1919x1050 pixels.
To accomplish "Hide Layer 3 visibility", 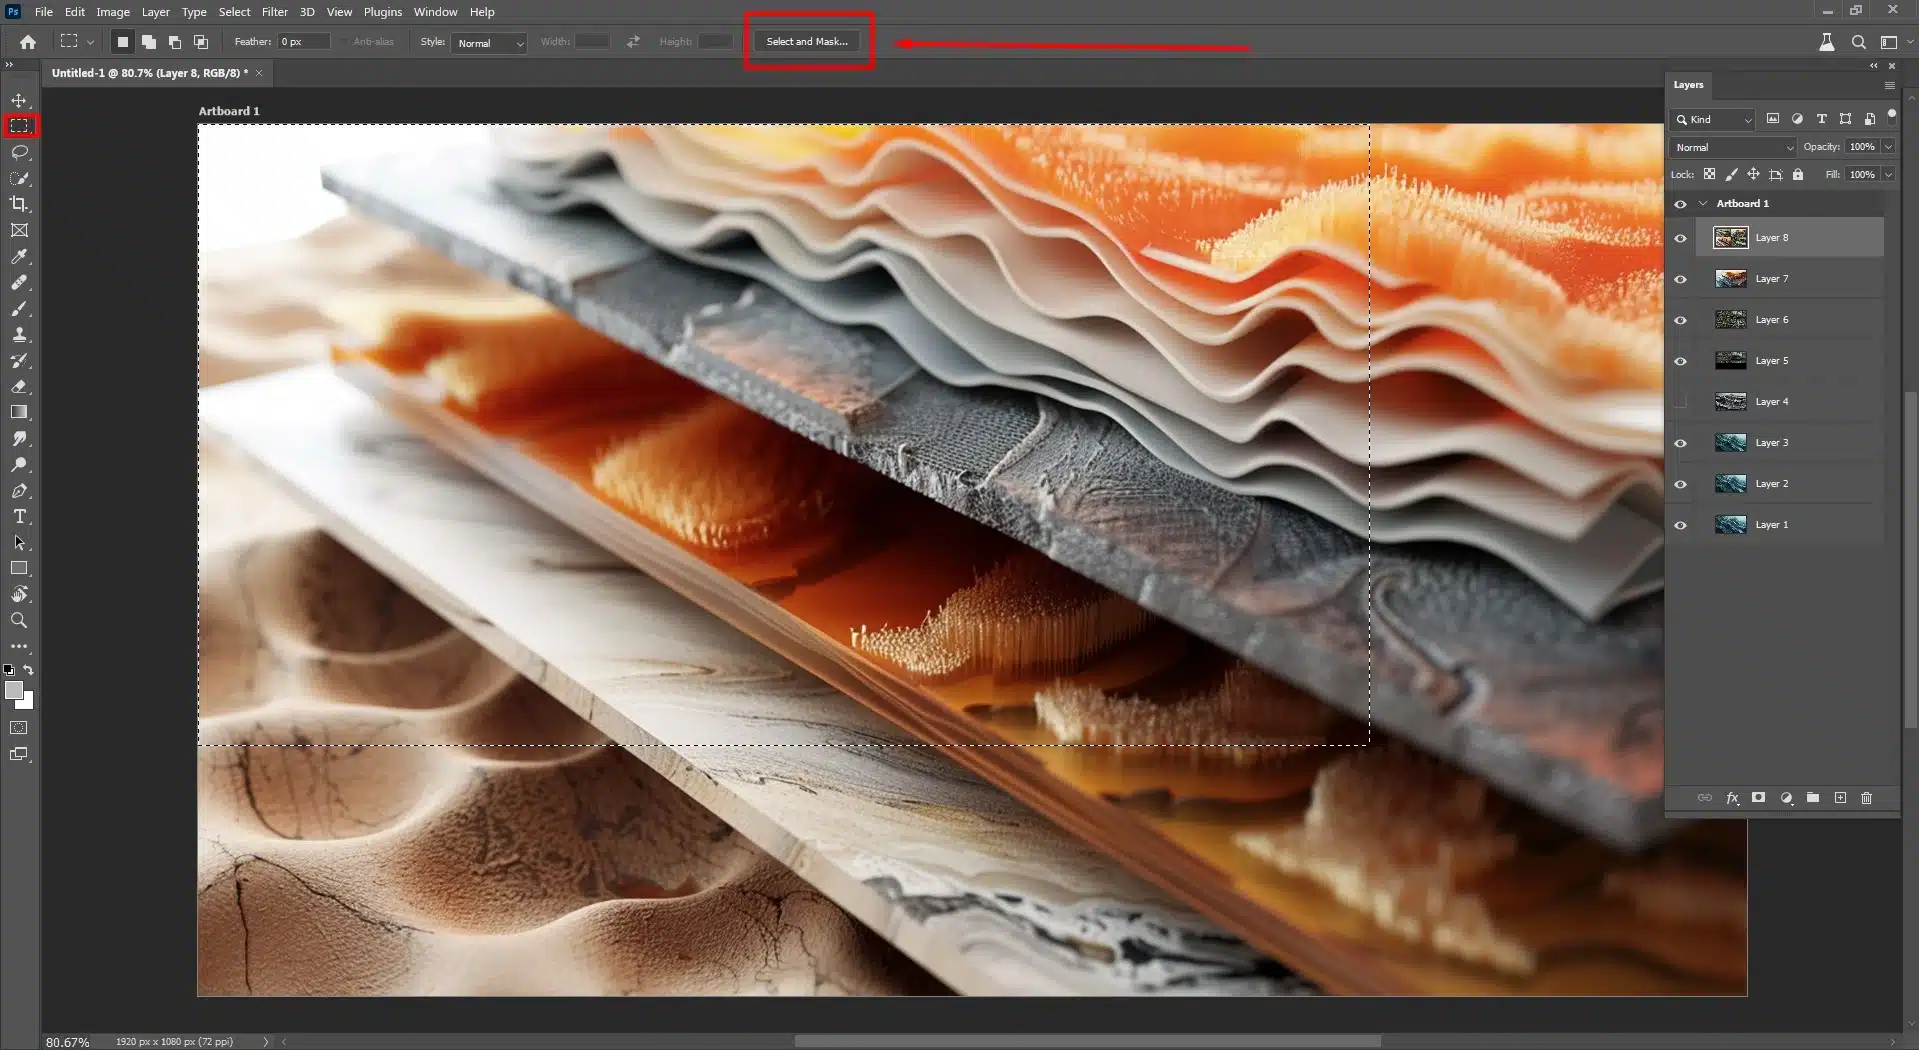I will 1680,443.
